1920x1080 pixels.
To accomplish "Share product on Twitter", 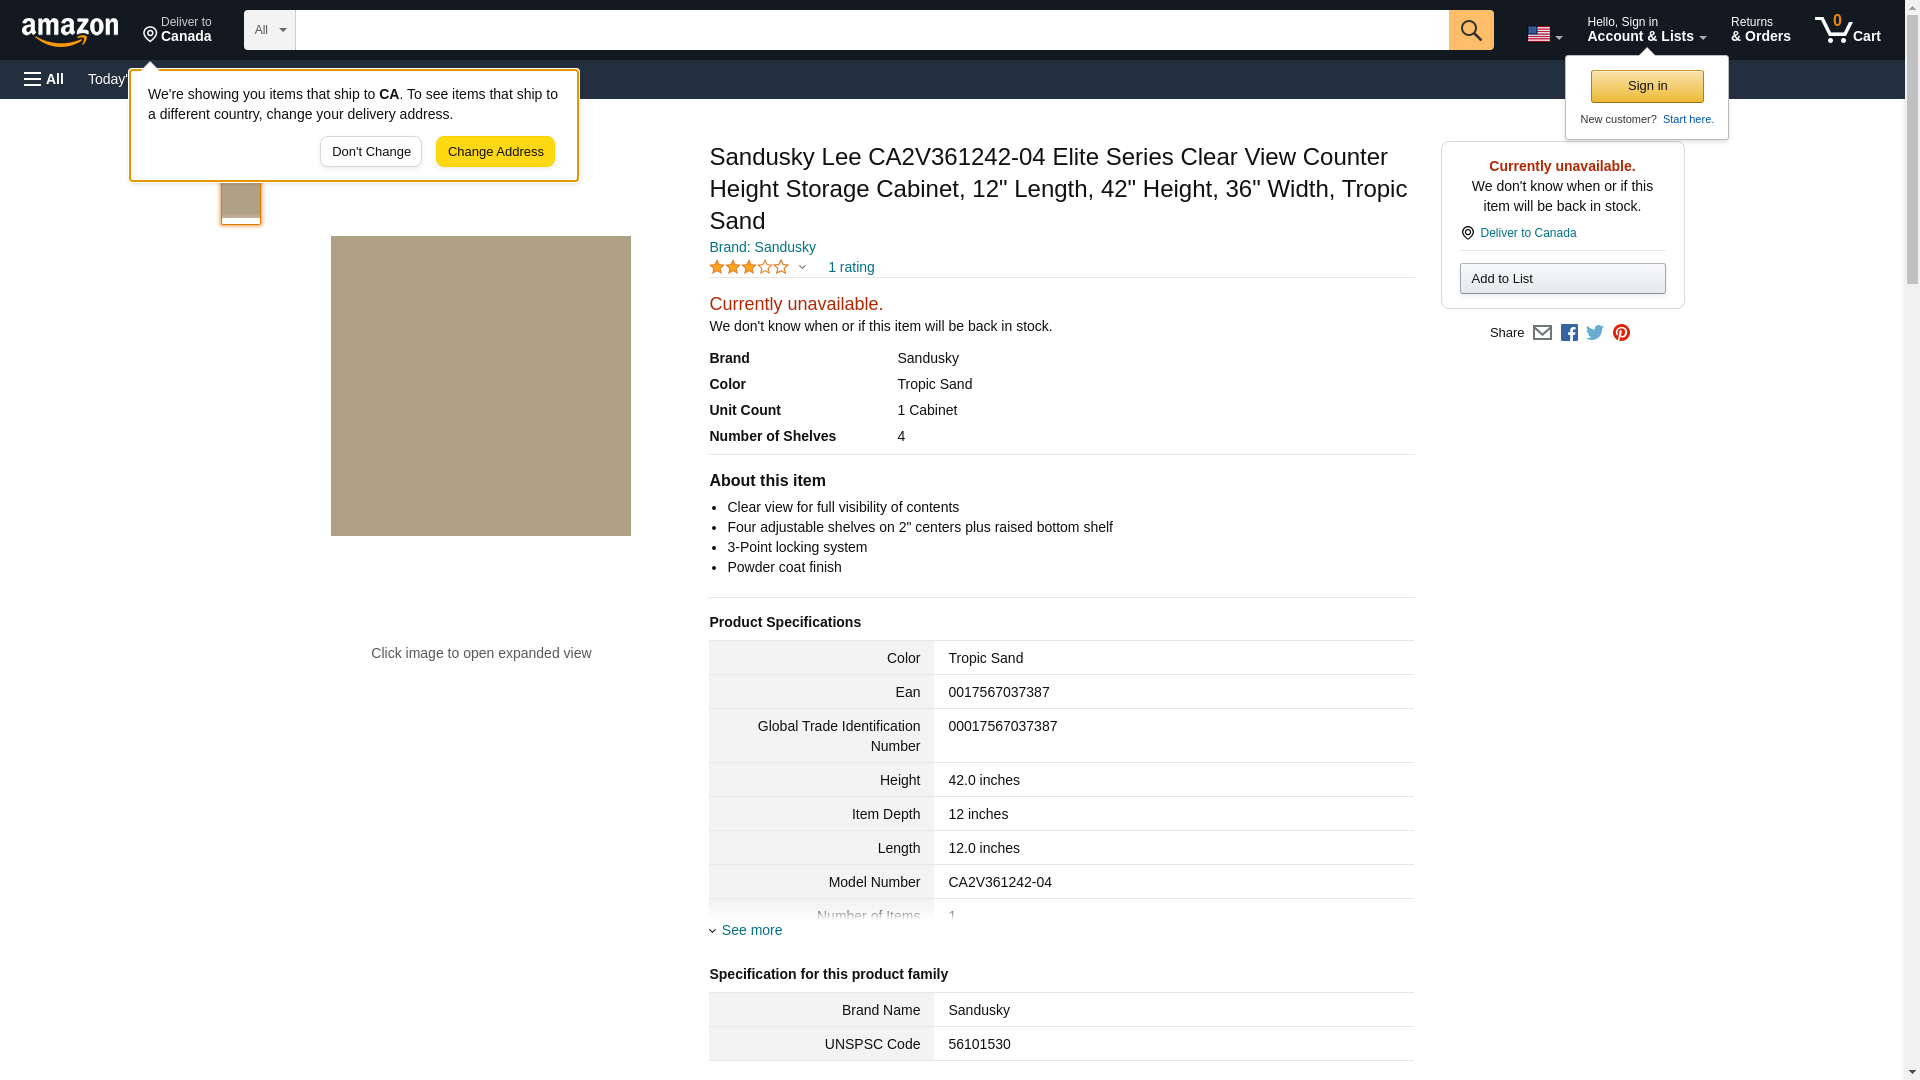I will pyautogui.click(x=1595, y=333).
